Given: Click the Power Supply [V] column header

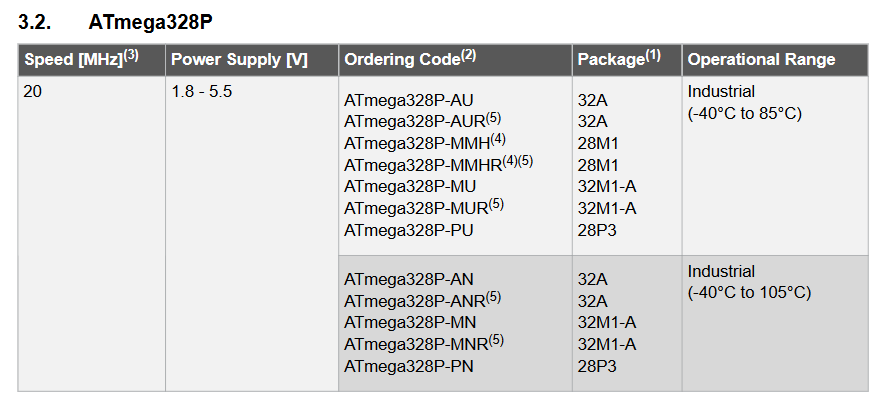Looking at the screenshot, I should [x=239, y=60].
